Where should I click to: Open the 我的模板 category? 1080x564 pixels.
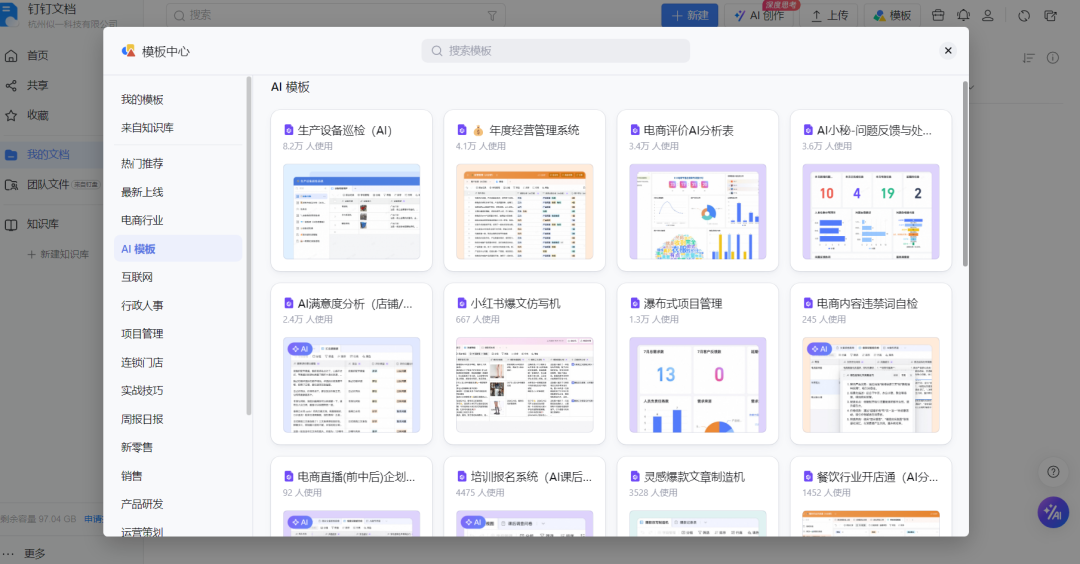coord(143,99)
